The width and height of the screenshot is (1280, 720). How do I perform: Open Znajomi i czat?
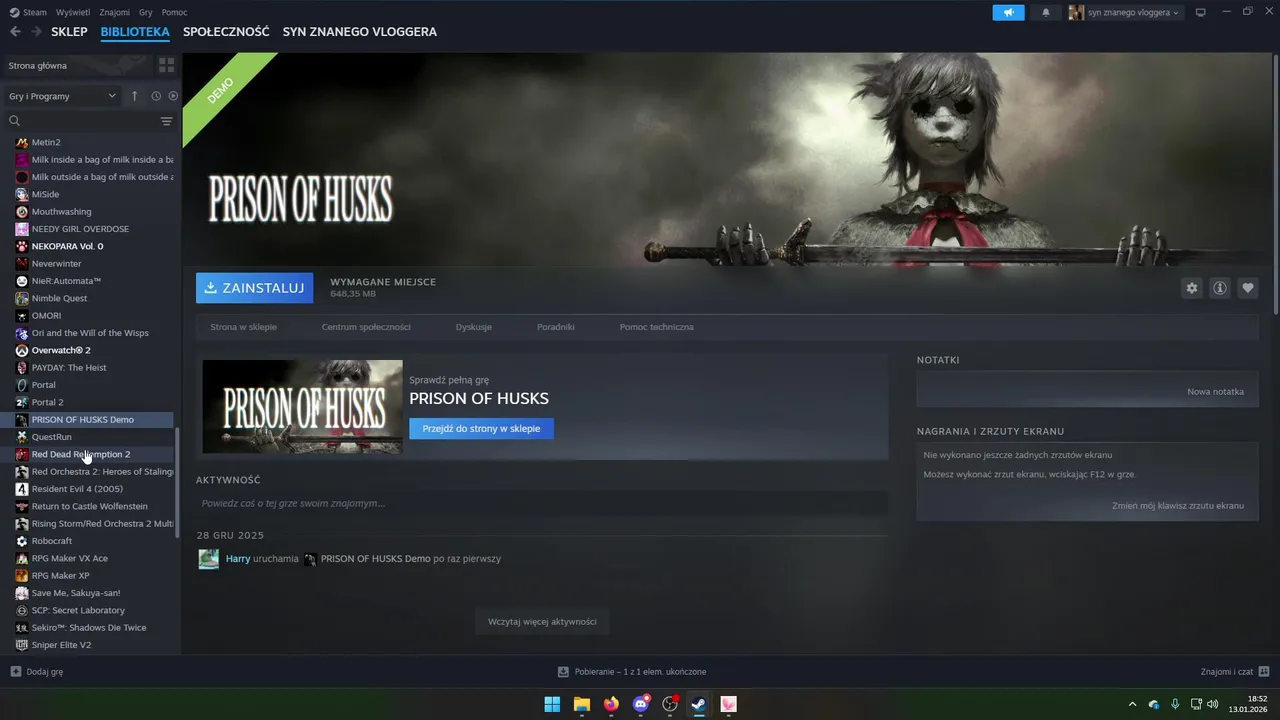(1235, 671)
